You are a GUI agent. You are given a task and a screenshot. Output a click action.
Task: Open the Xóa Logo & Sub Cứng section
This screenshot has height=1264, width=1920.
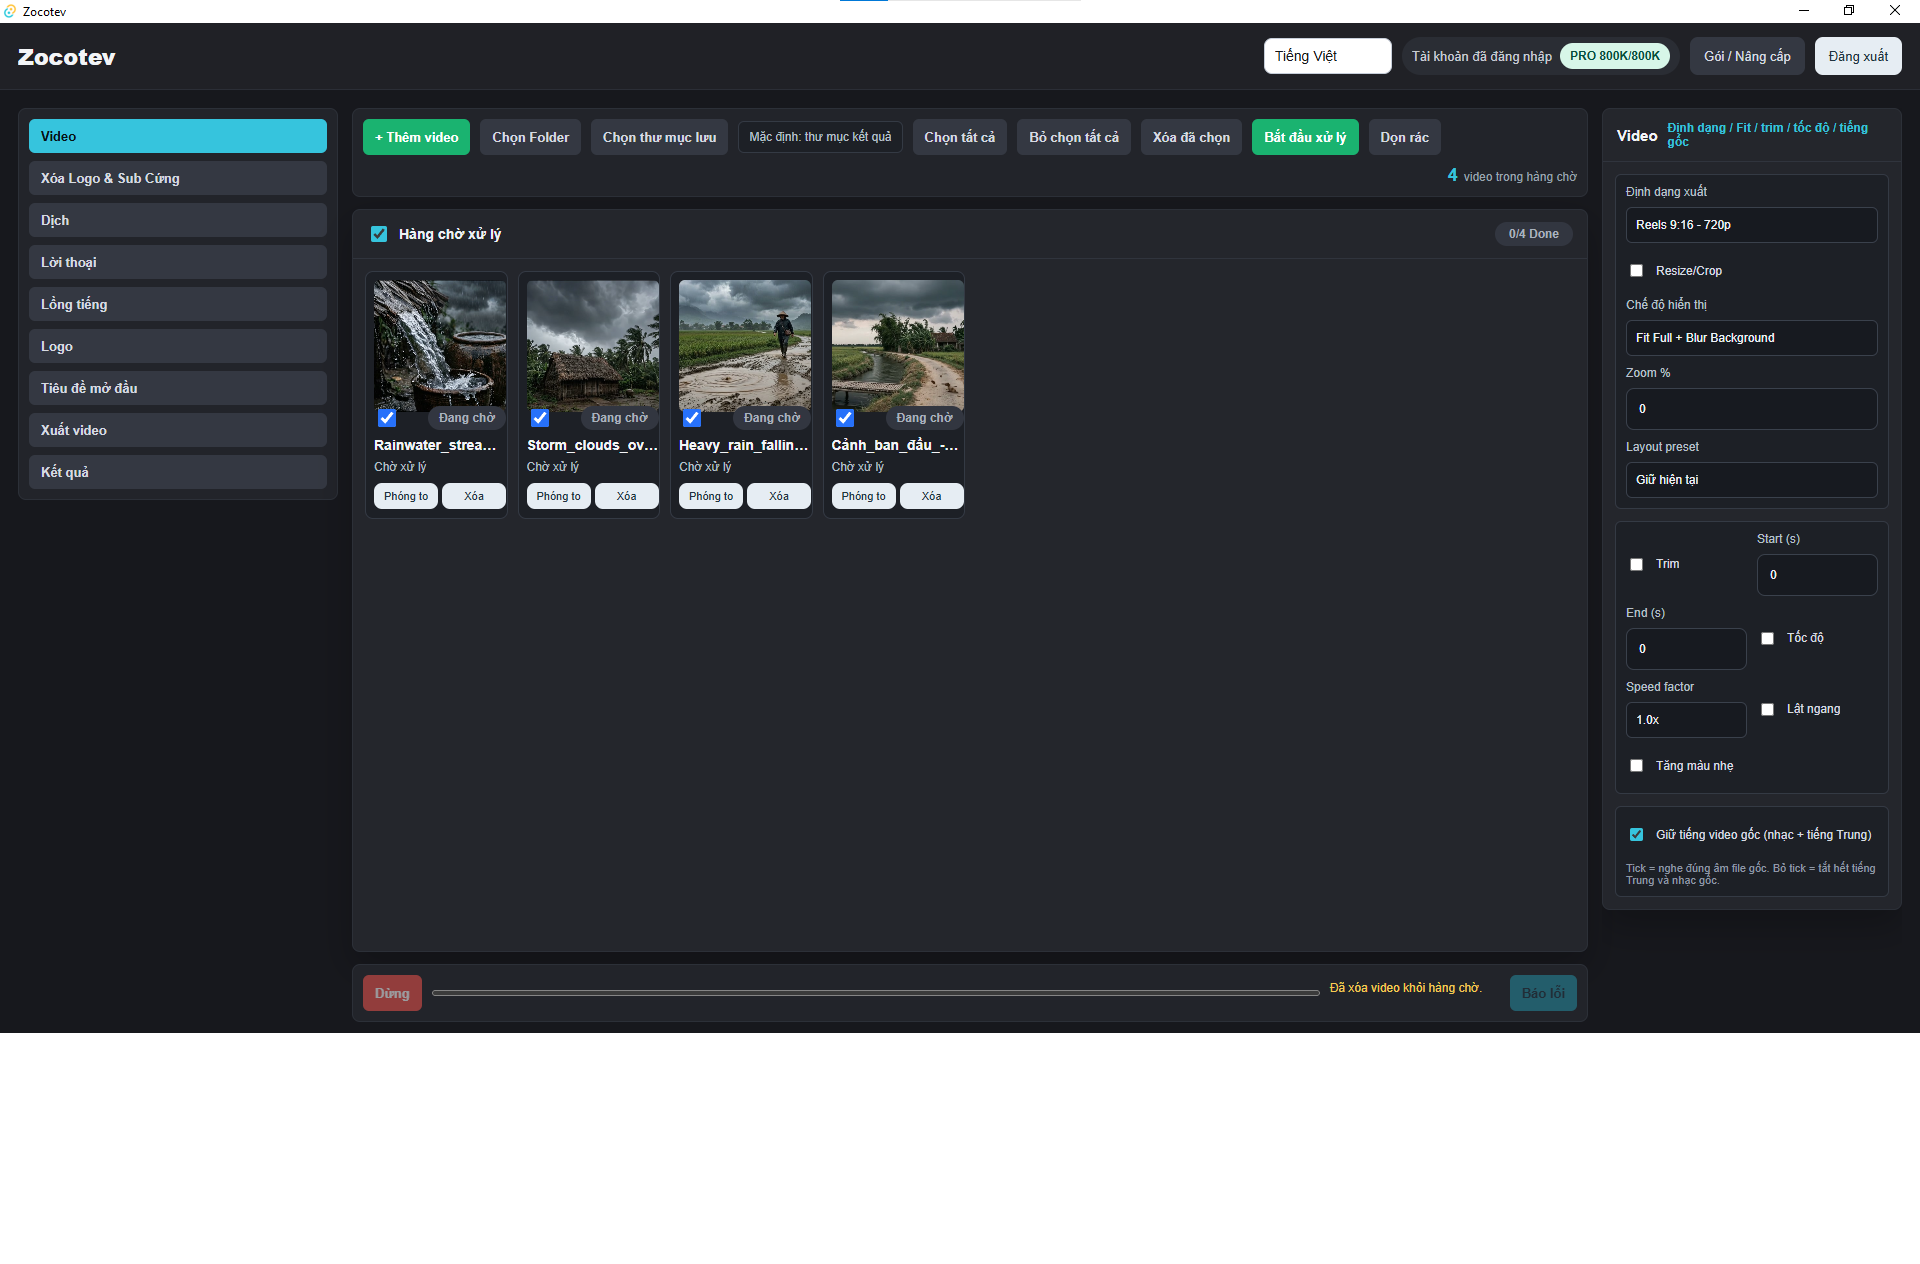(x=177, y=178)
